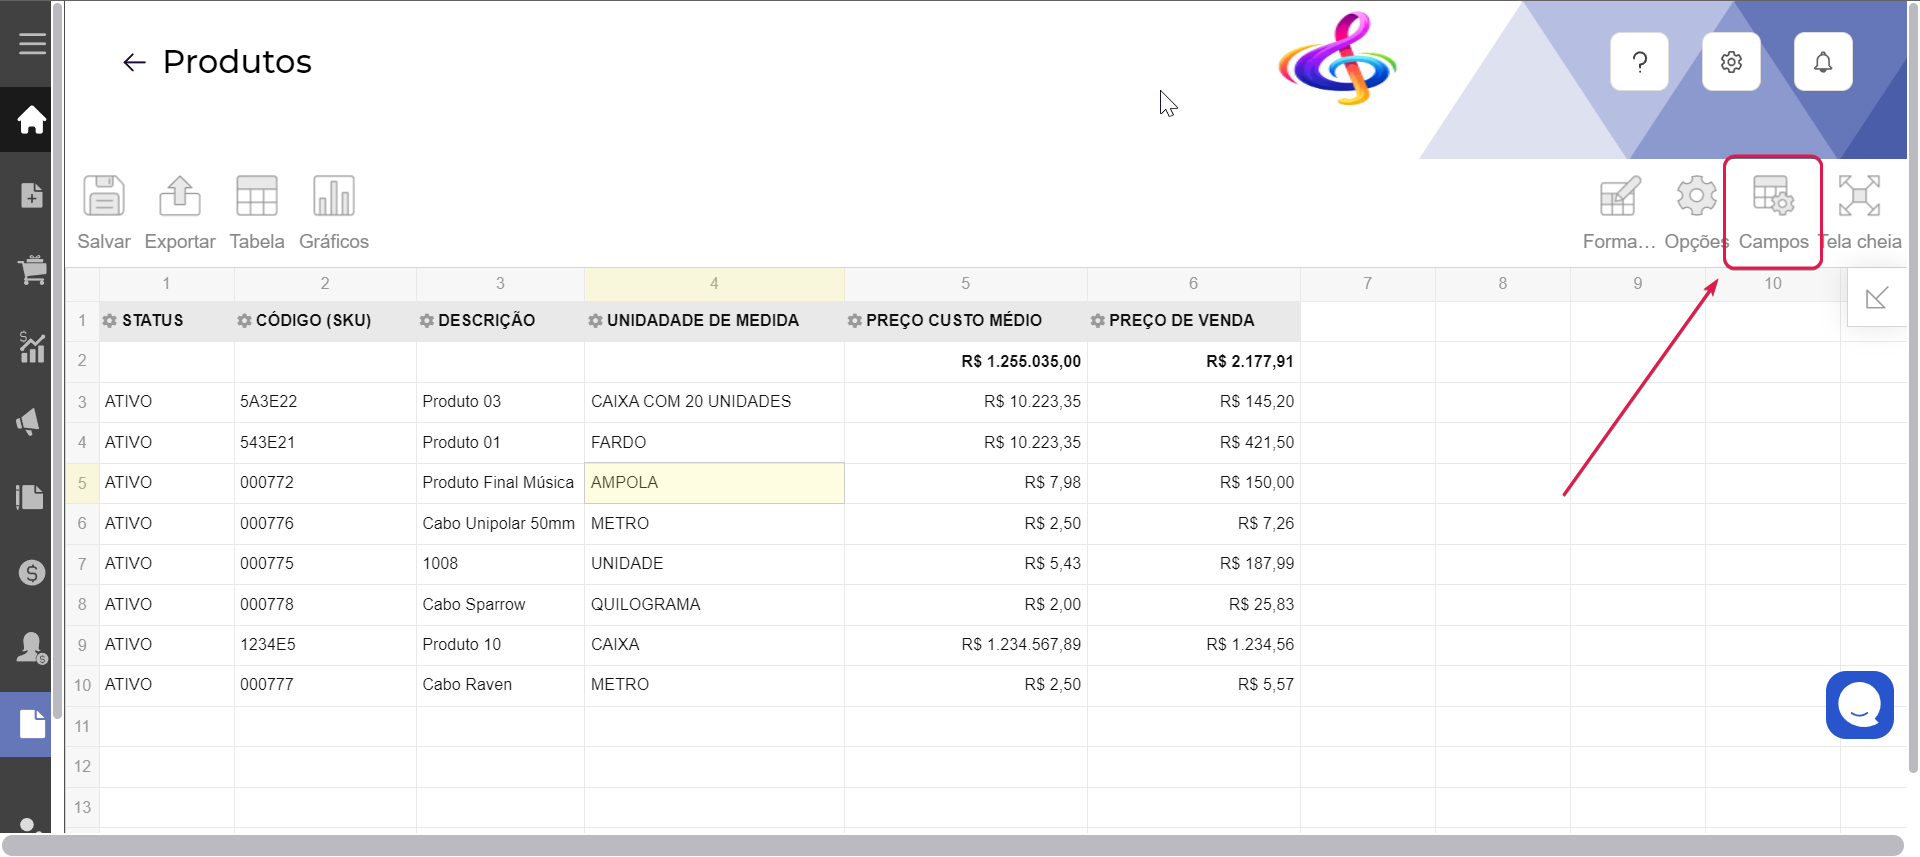Open the Exportar export tool
Image resolution: width=1920 pixels, height=857 pixels.
point(180,211)
